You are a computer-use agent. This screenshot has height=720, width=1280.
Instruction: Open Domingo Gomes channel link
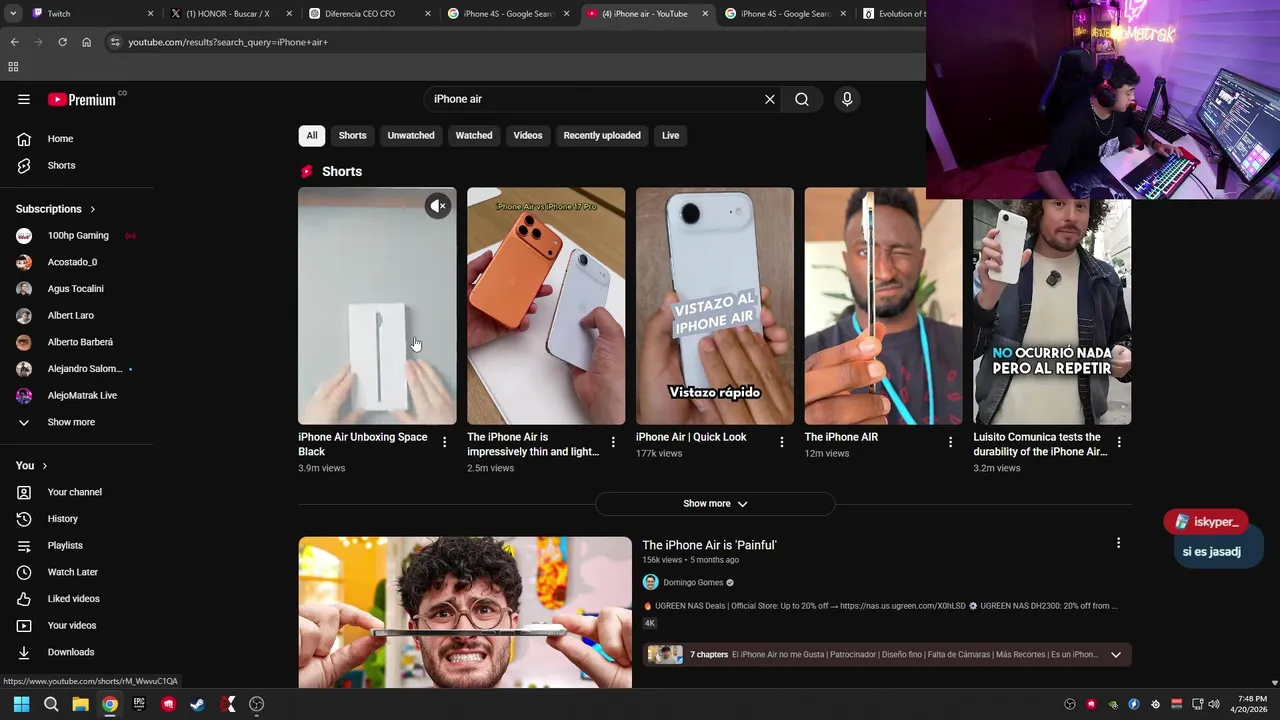[692, 583]
